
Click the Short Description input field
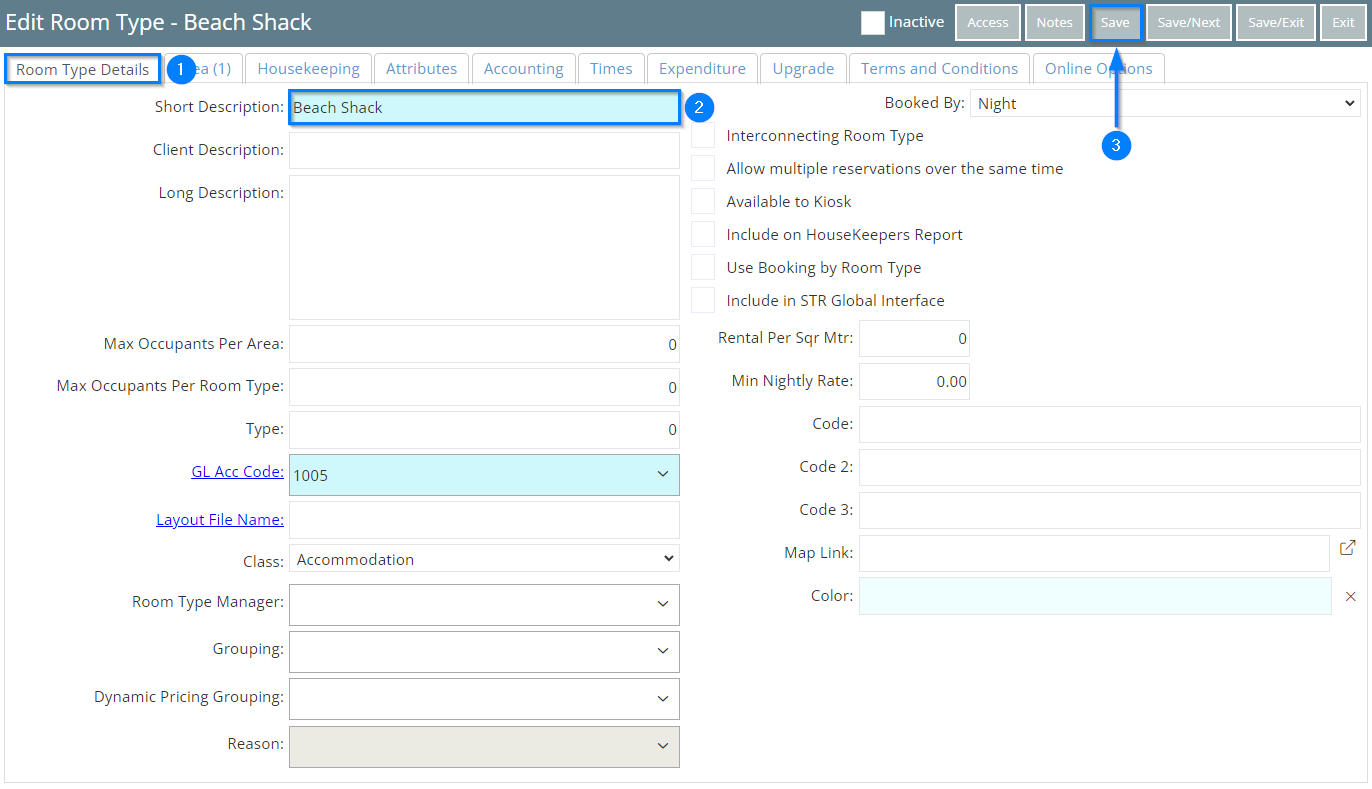(484, 108)
